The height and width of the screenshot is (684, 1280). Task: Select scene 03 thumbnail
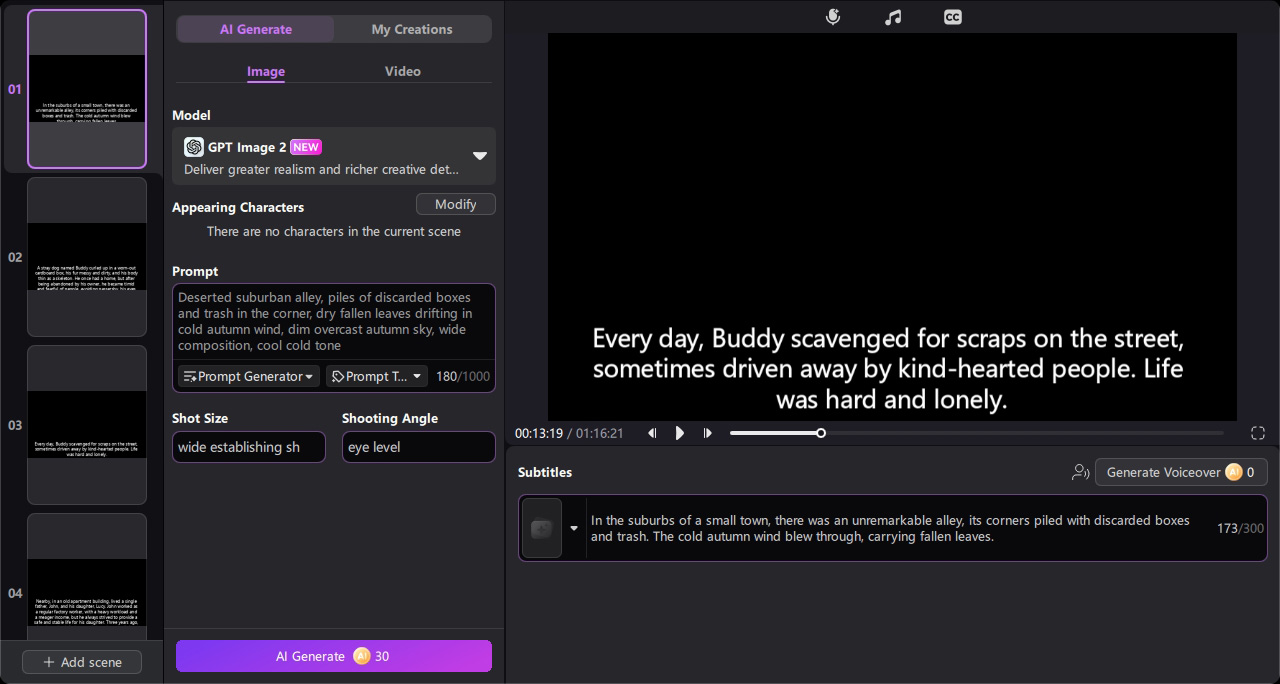point(87,425)
